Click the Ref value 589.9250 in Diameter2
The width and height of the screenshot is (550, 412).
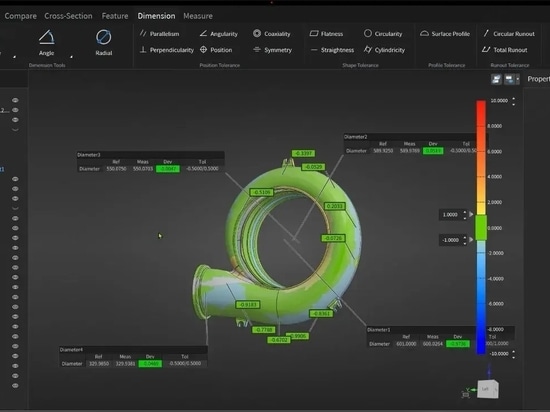383,151
